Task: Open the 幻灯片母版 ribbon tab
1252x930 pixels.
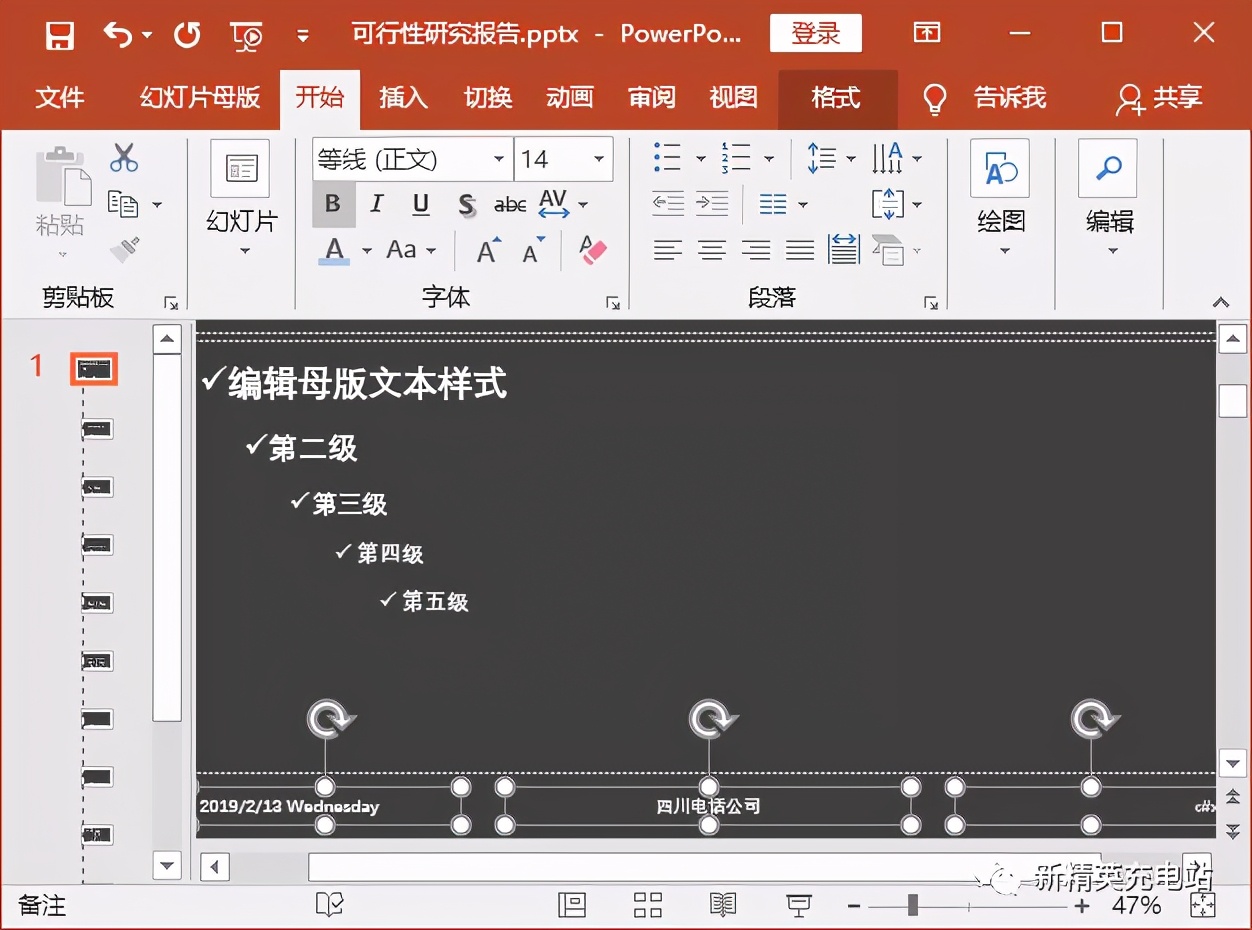Action: (197, 98)
